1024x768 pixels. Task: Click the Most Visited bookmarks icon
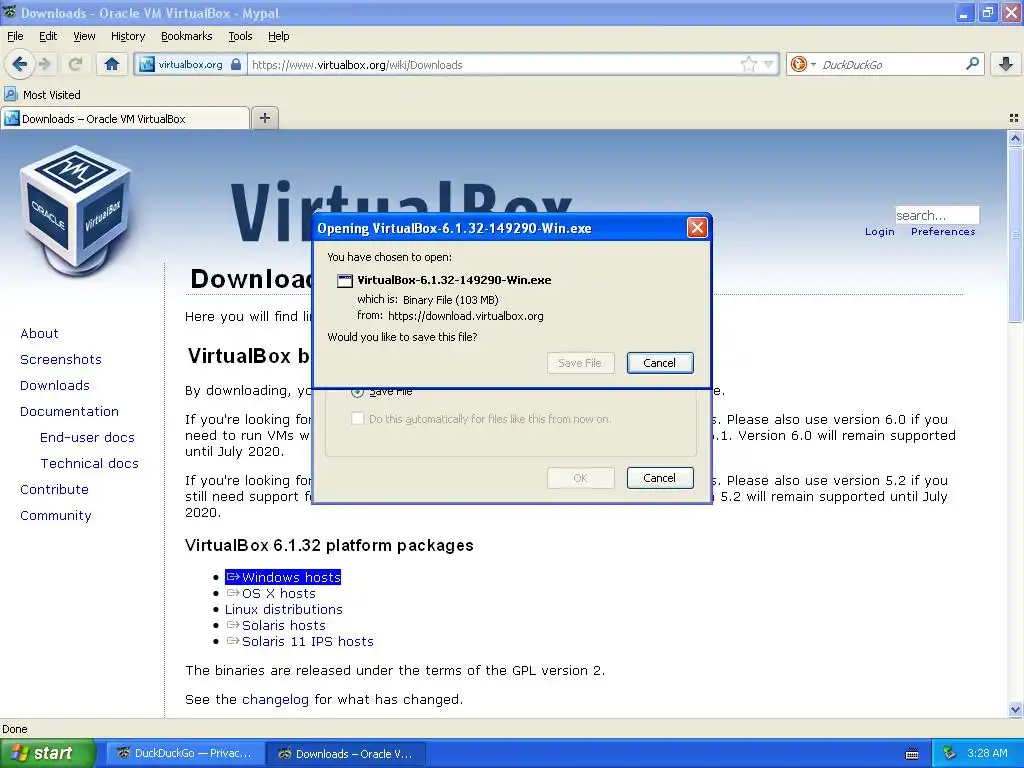(10, 94)
